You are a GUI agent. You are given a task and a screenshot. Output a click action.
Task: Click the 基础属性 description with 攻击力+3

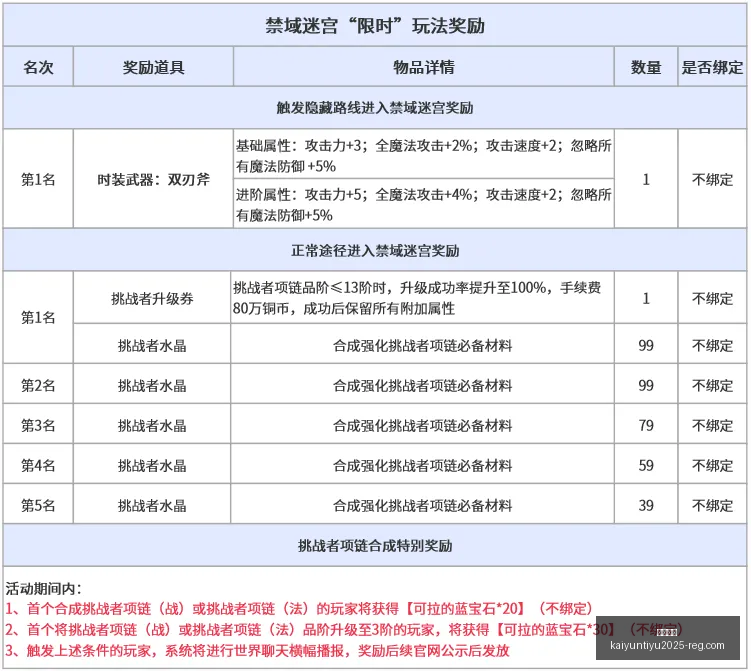[423, 156]
